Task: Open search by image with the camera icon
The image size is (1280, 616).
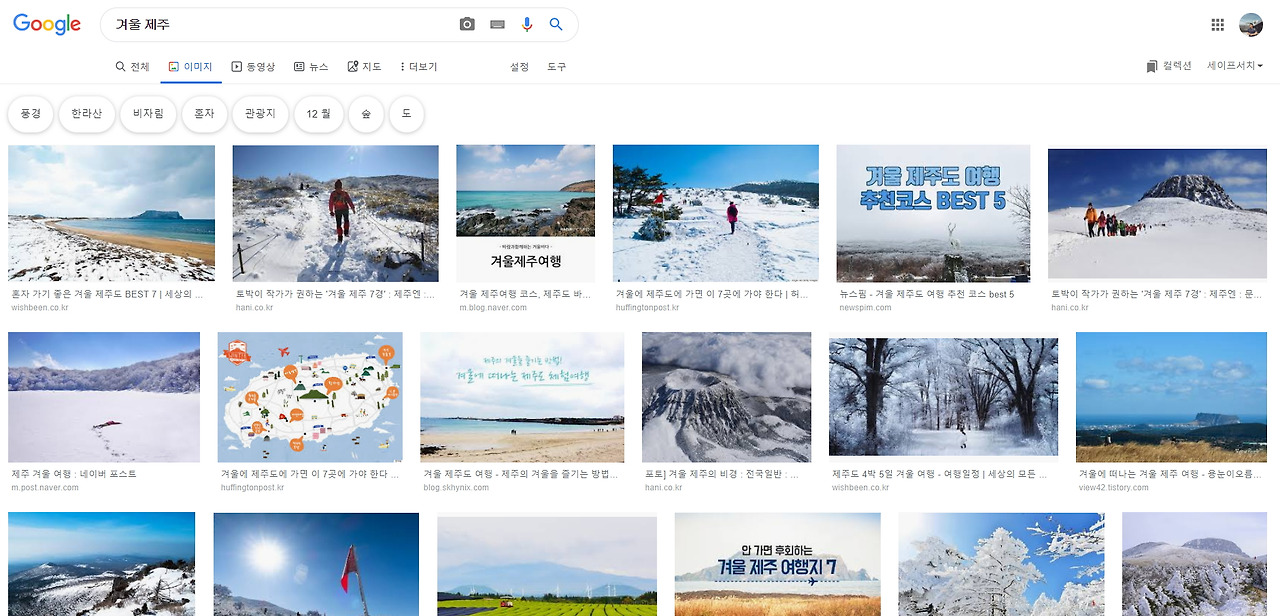Action: coord(466,24)
